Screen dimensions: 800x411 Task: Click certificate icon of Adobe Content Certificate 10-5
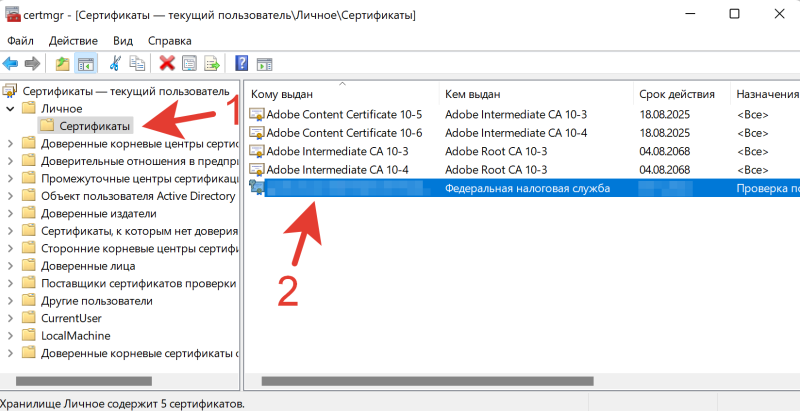(x=256, y=114)
